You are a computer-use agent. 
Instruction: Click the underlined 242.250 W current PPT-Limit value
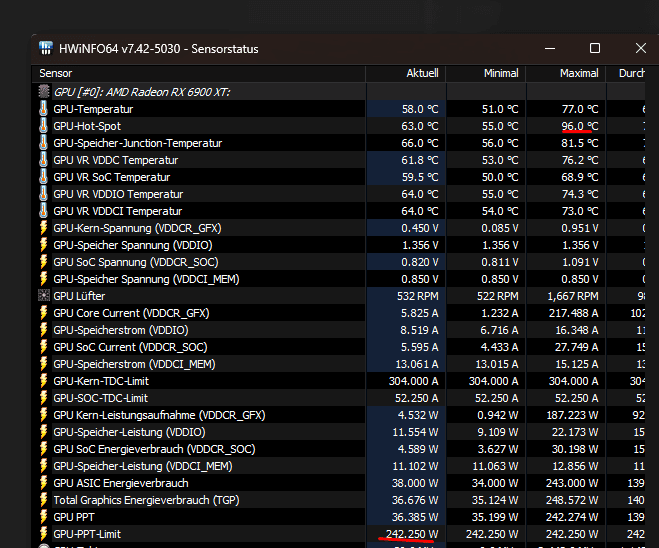click(412, 534)
